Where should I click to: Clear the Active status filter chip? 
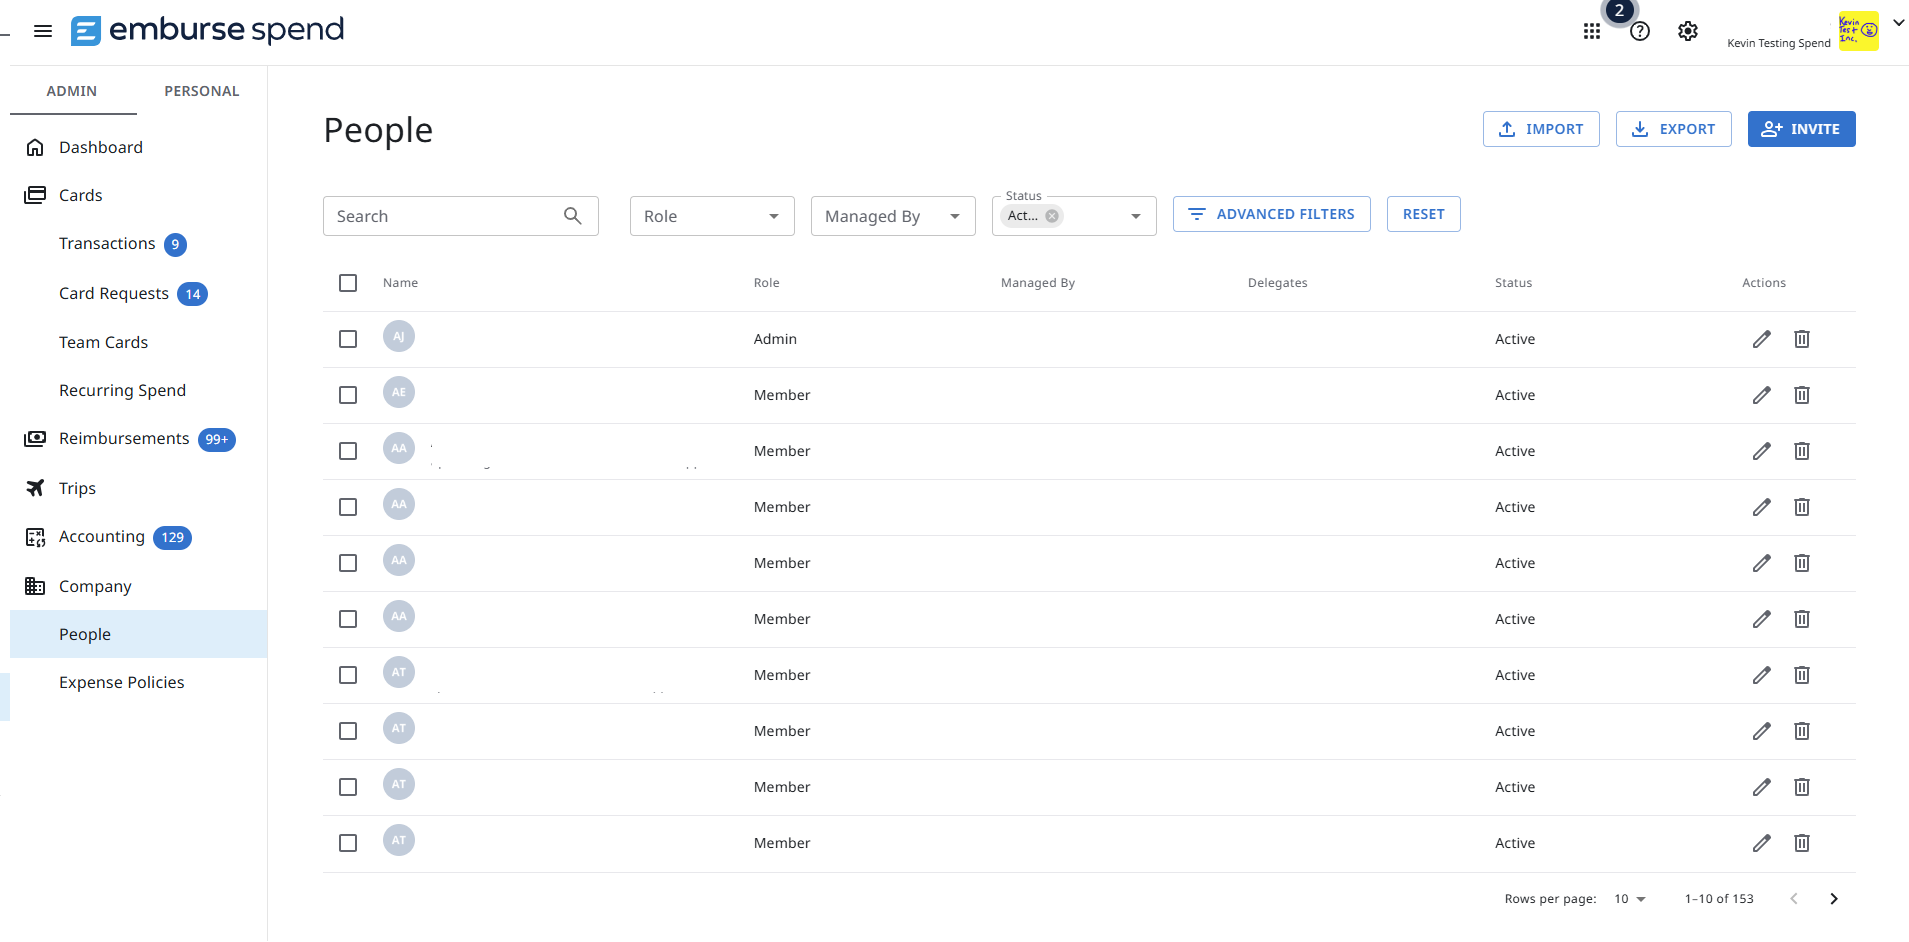pos(1052,216)
